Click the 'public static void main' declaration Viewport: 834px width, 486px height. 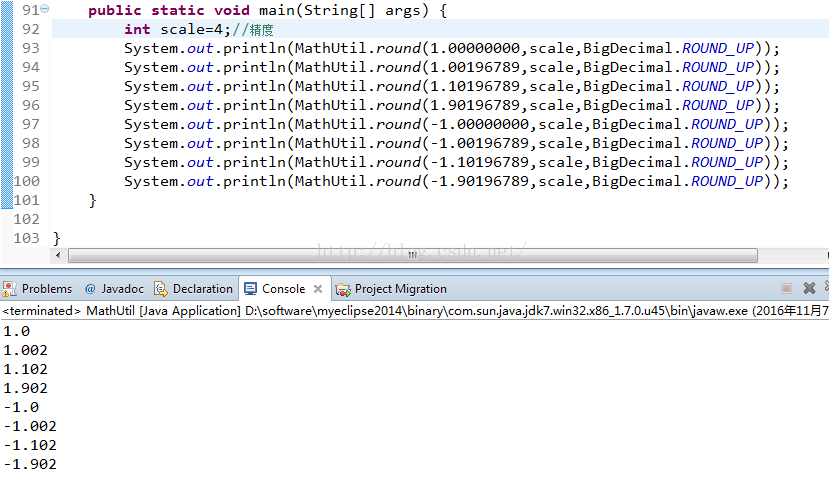point(268,11)
